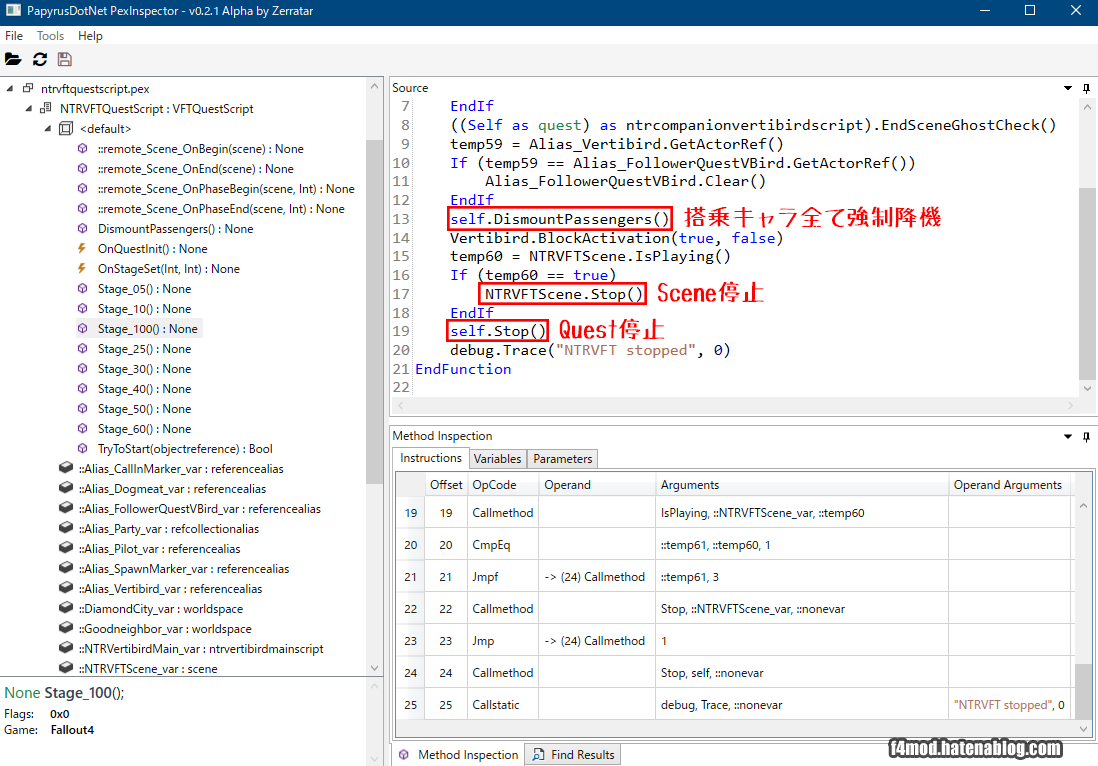
Task: Click the save disk toolbar icon
Action: point(64,60)
